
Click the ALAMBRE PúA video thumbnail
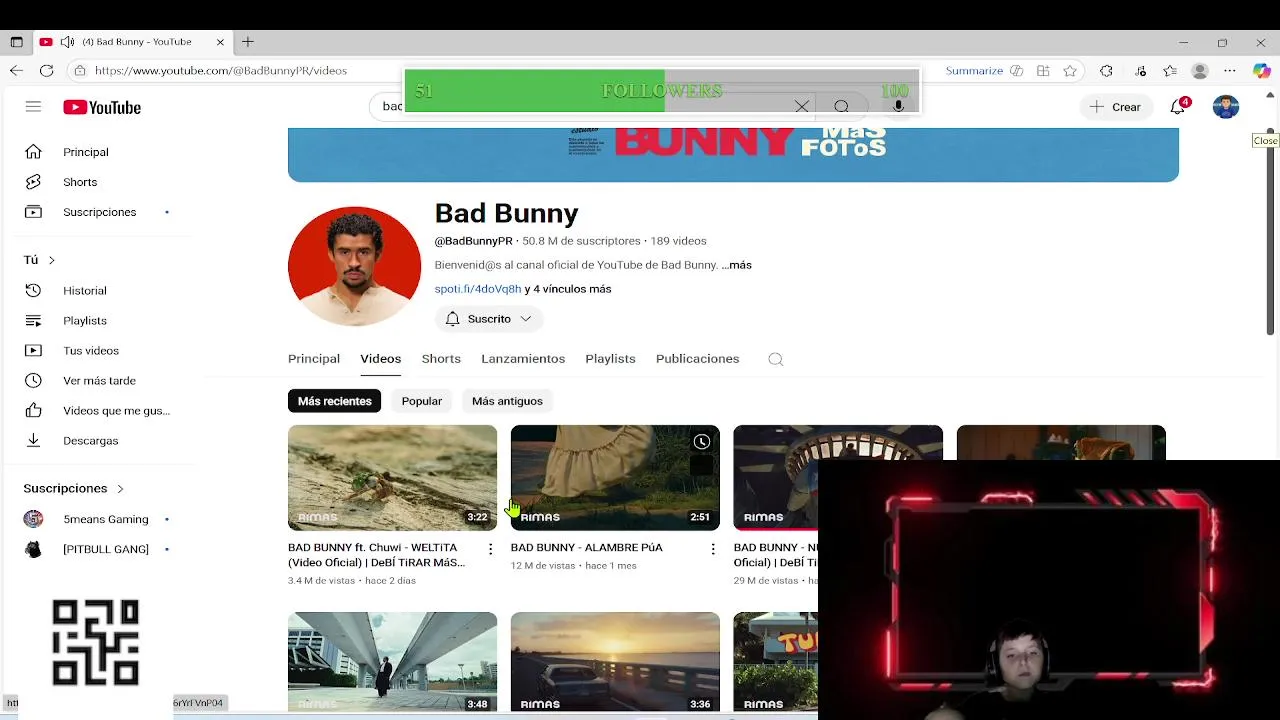tap(615, 477)
